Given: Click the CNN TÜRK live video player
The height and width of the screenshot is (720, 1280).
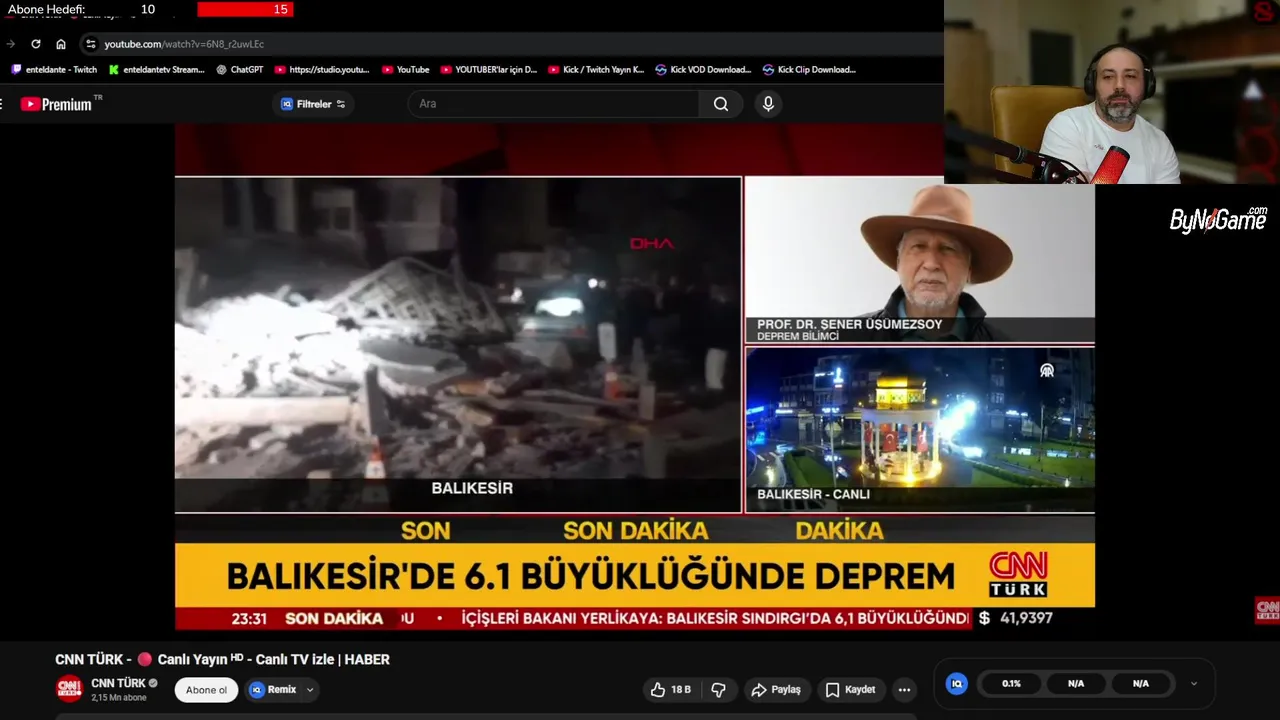Looking at the screenshot, I should 635,377.
